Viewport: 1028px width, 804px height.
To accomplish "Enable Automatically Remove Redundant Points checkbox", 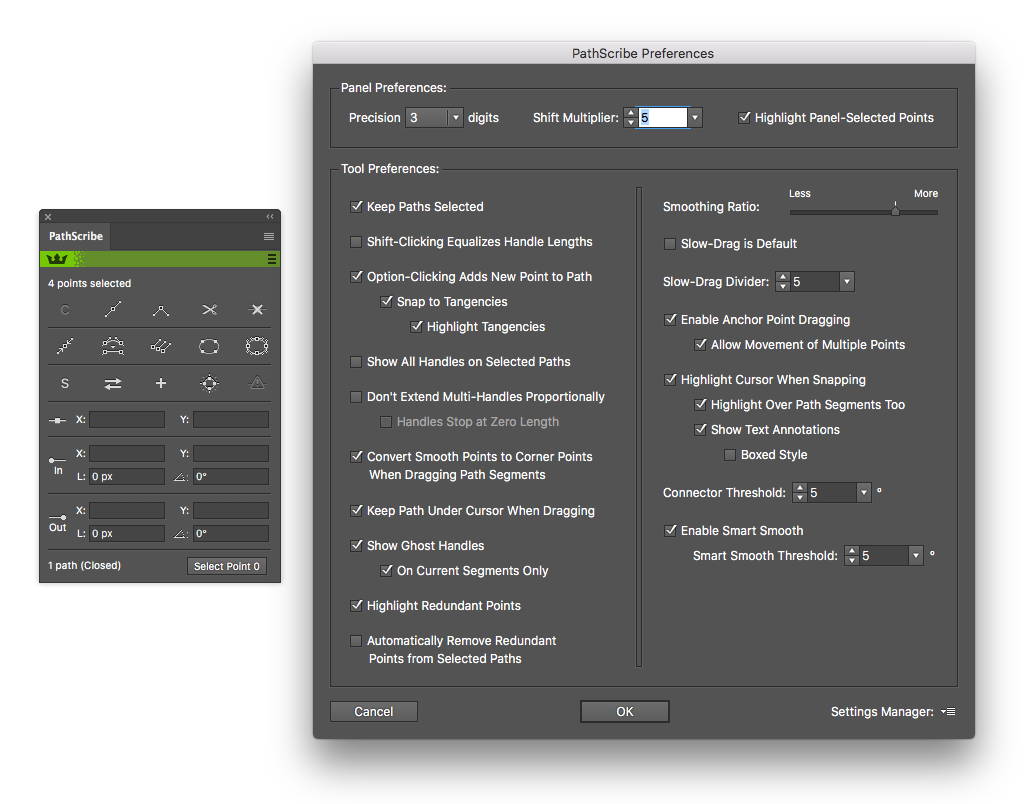I will point(356,641).
